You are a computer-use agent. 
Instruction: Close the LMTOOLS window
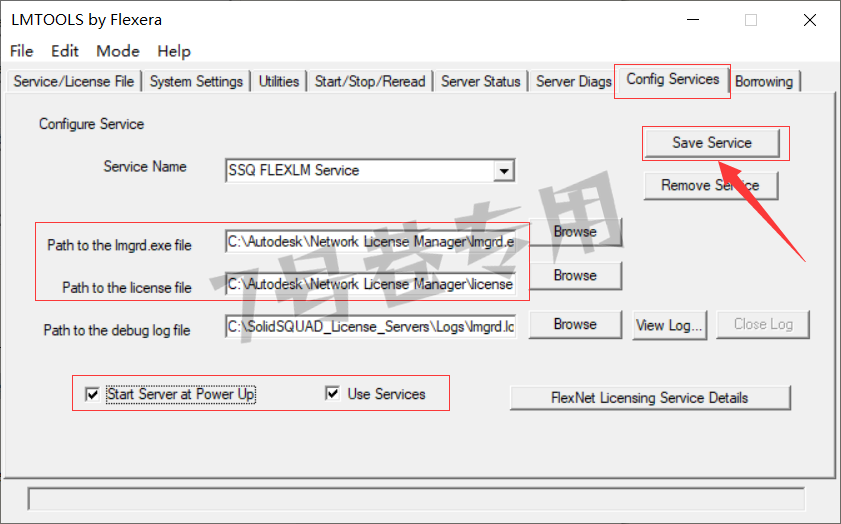tap(810, 20)
